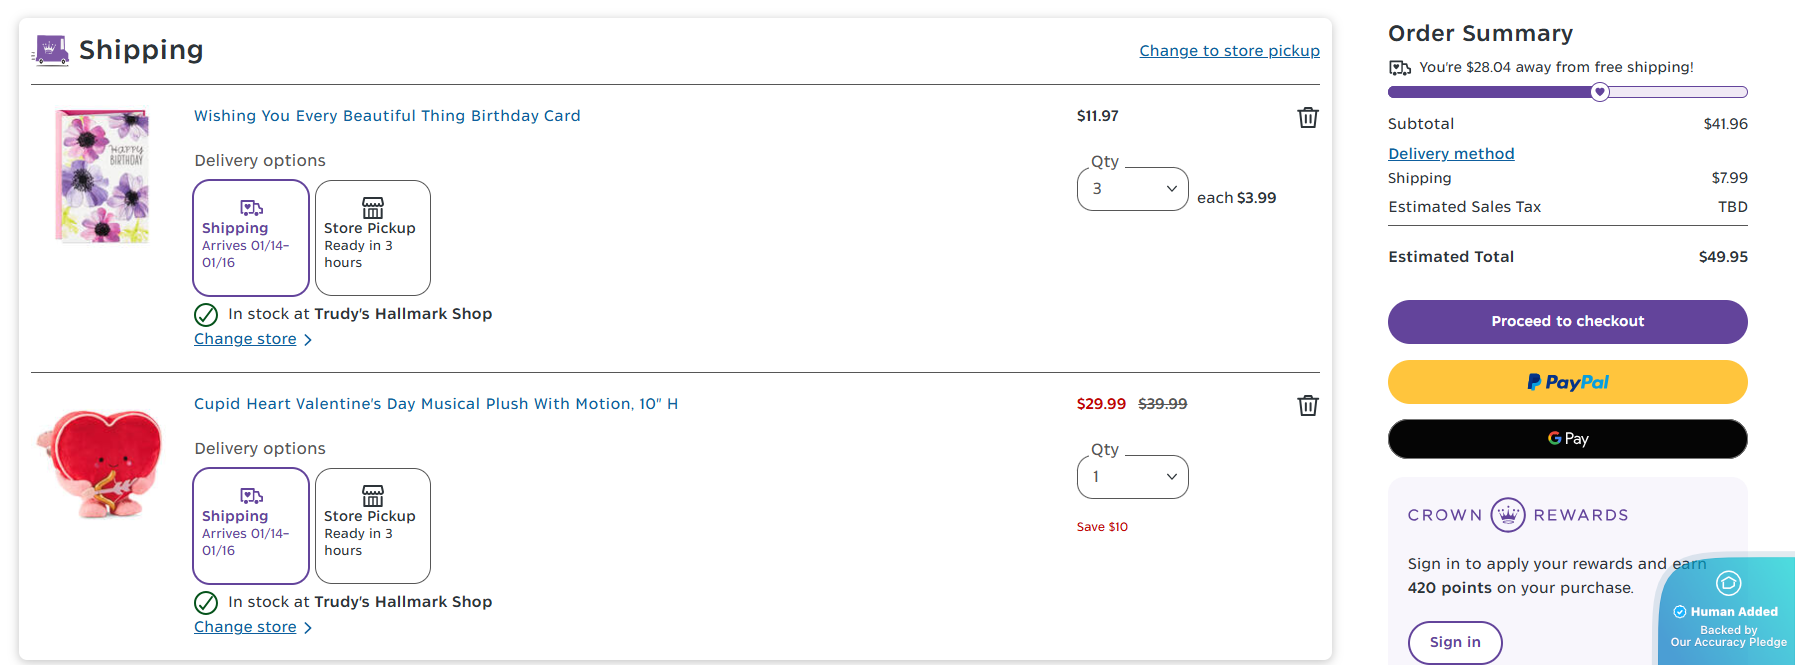Click the Human Added accuracy badge
This screenshot has height=665, width=1795.
[x=1728, y=612]
